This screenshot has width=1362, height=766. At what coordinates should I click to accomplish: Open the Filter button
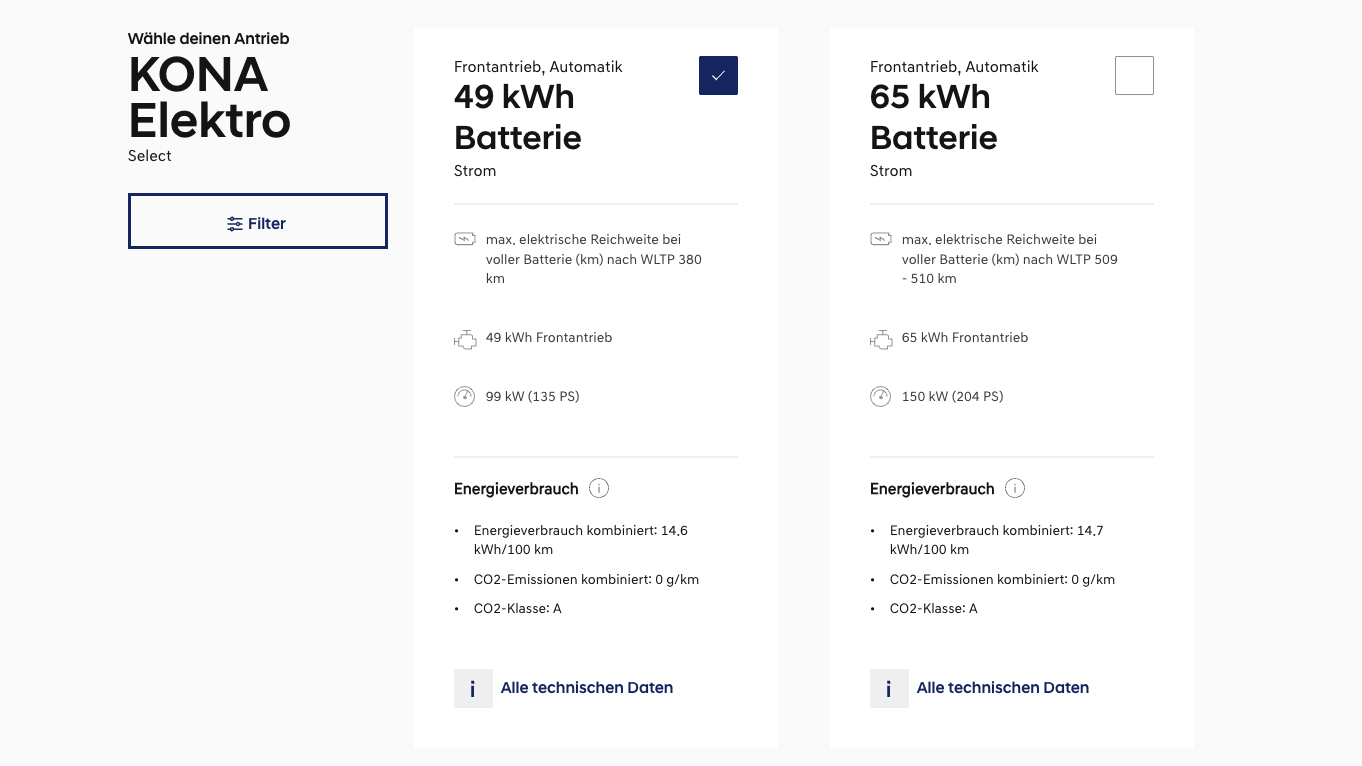pyautogui.click(x=257, y=221)
